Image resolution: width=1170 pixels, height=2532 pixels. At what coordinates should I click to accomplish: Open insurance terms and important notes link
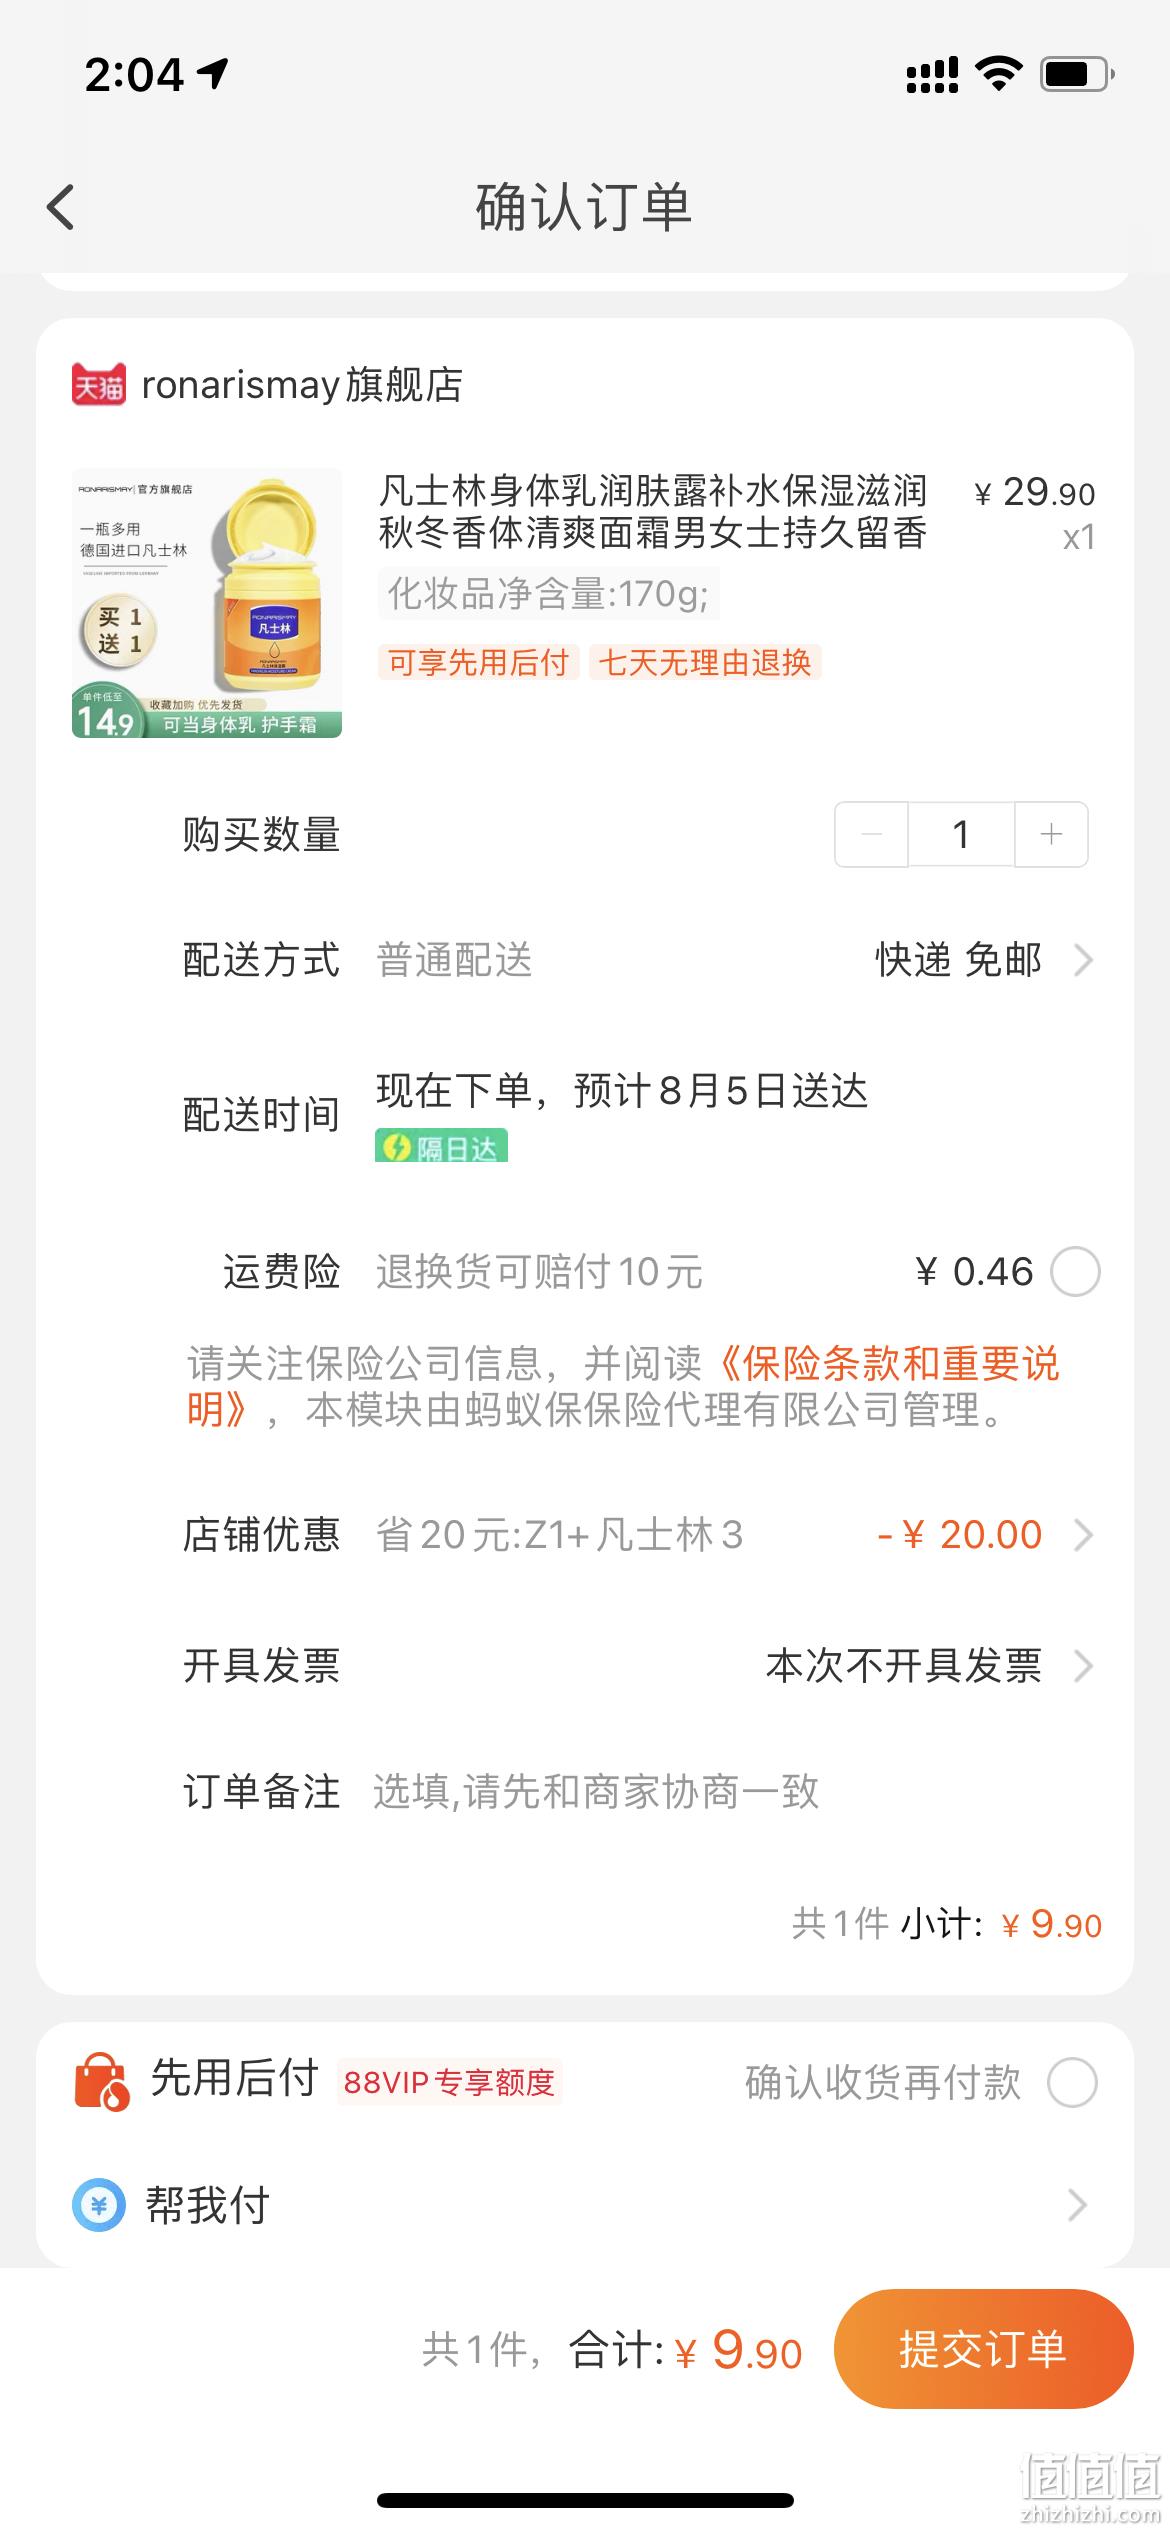(x=624, y=1387)
